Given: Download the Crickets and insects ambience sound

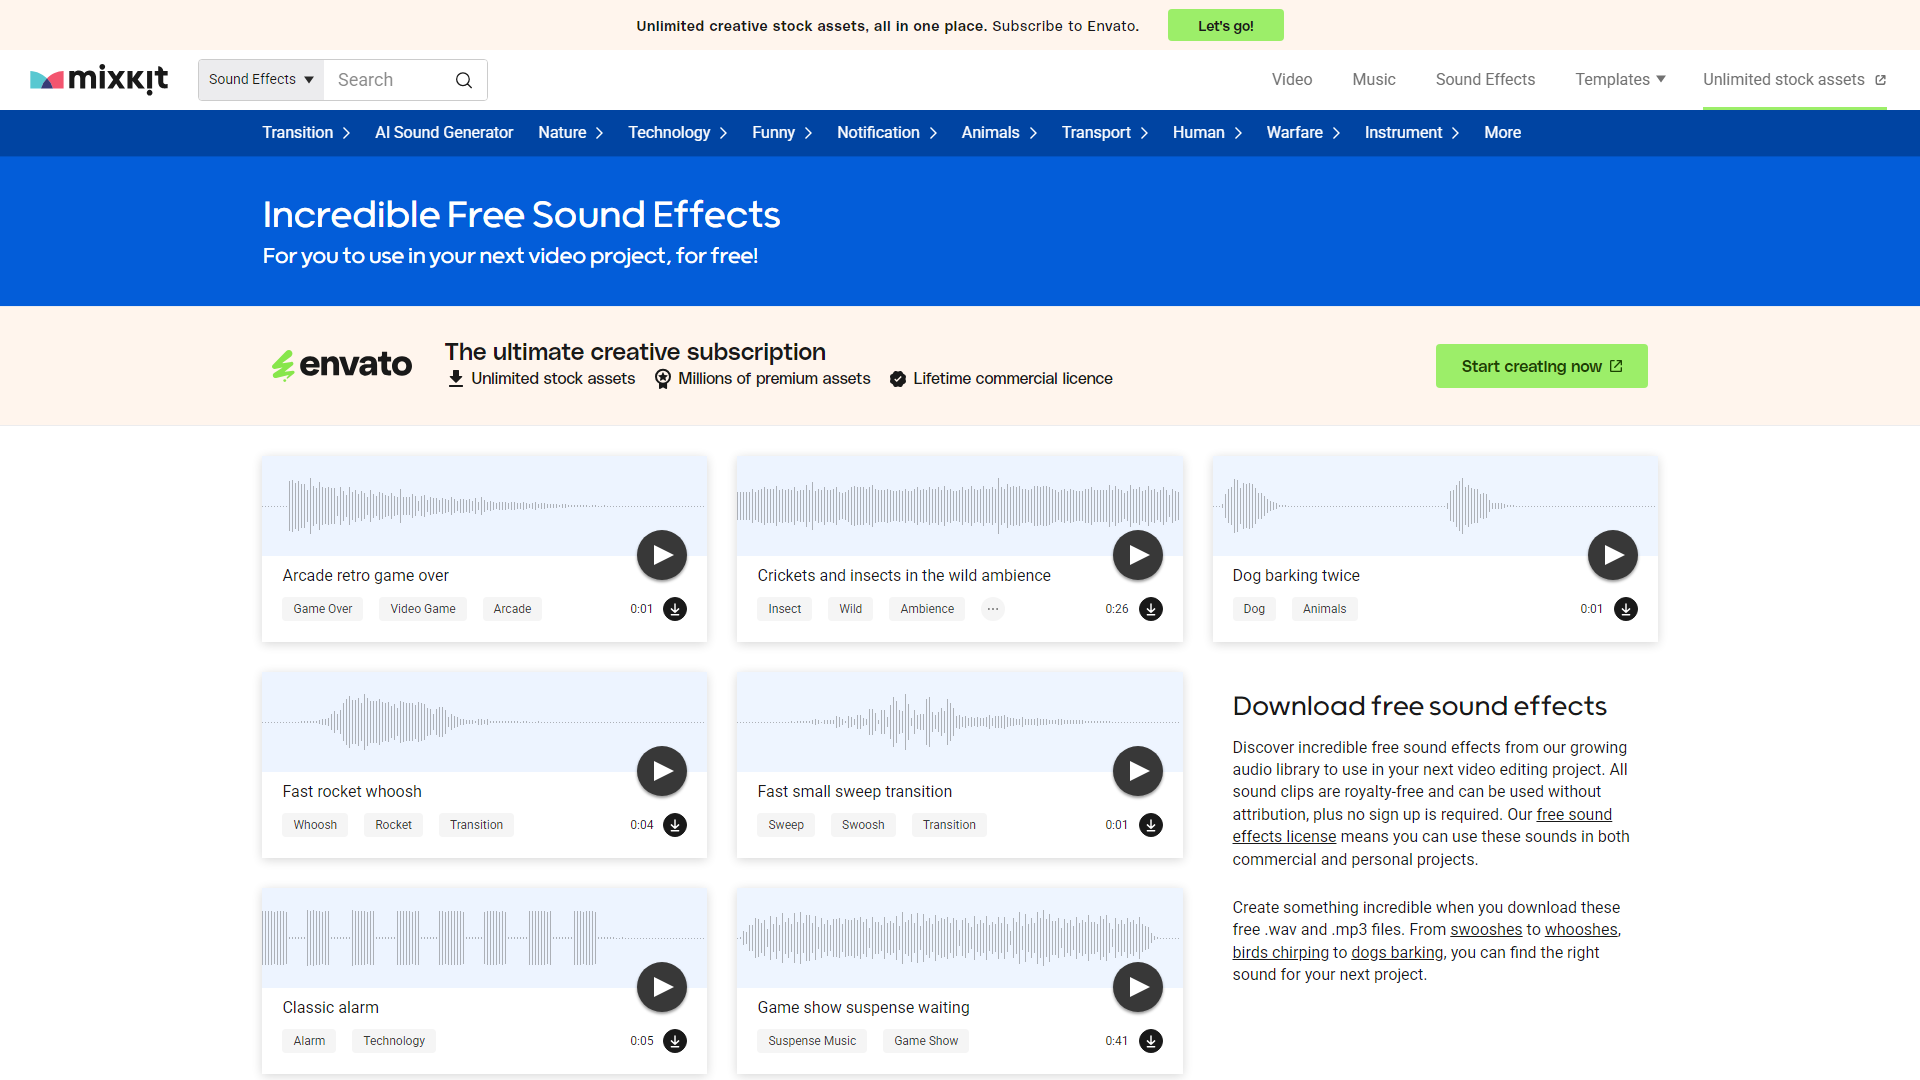Looking at the screenshot, I should (x=1151, y=609).
